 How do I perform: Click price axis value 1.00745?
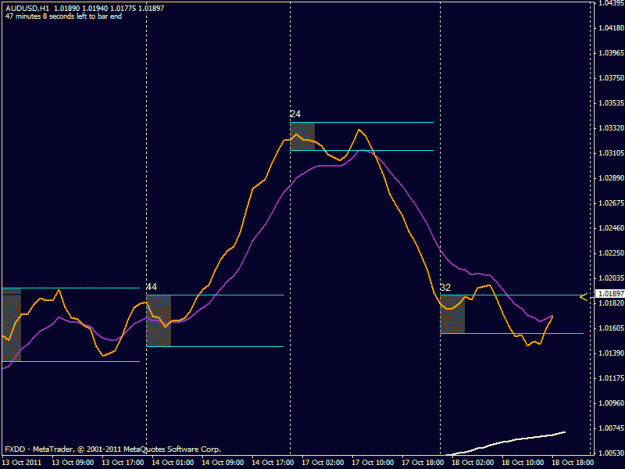(x=611, y=428)
